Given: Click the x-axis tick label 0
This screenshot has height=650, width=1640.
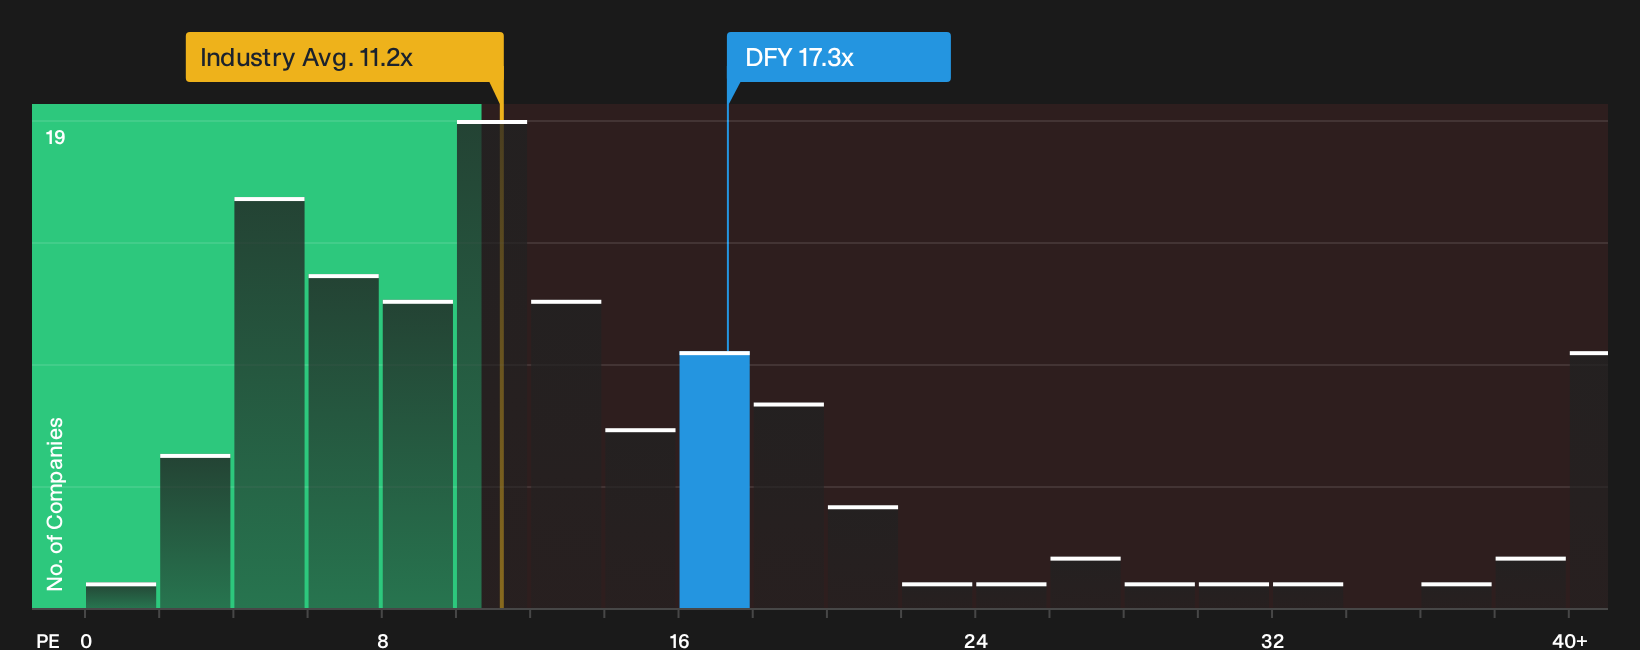Looking at the screenshot, I should [x=86, y=640].
